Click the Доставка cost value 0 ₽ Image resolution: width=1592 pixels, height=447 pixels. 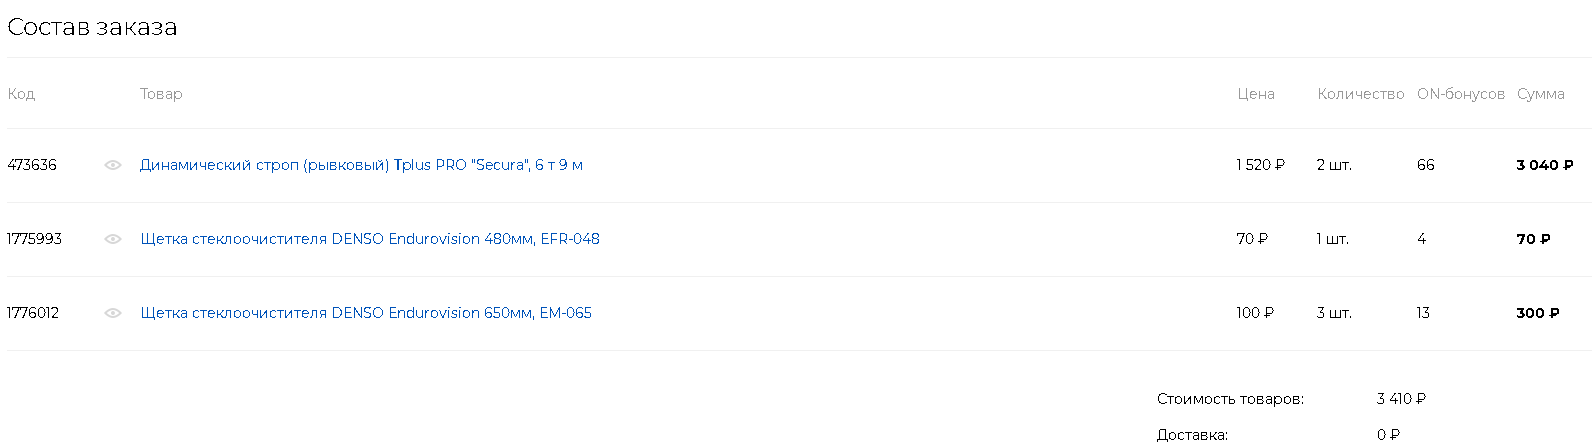[1388, 435]
